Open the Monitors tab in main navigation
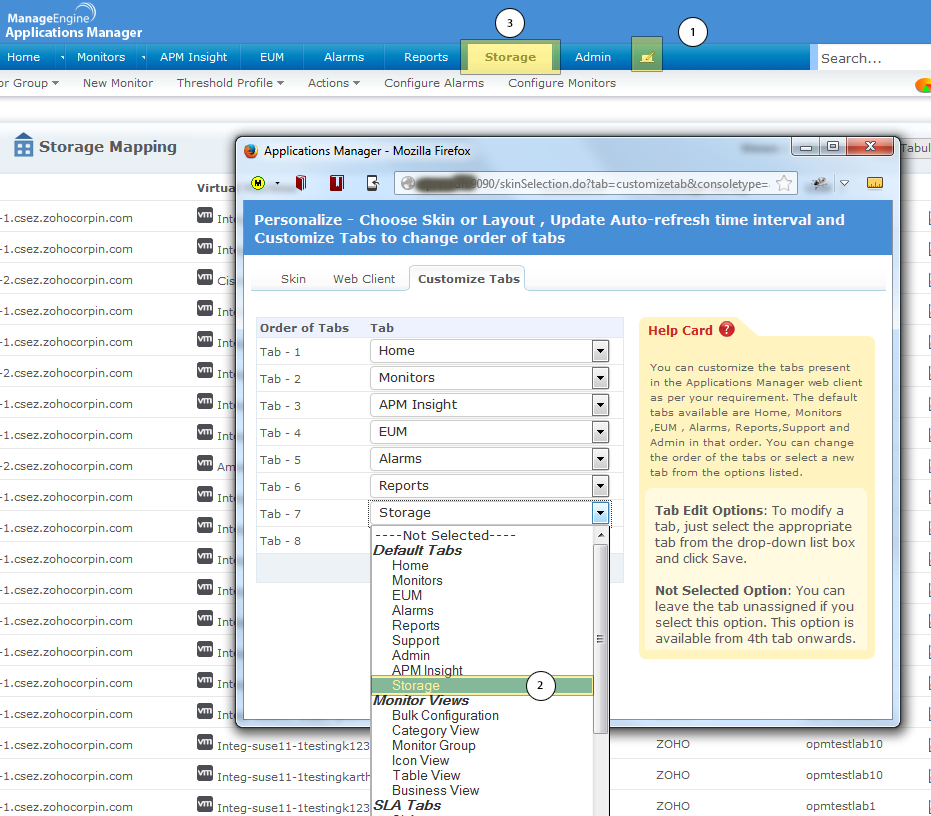The image size is (931, 816). [x=101, y=57]
